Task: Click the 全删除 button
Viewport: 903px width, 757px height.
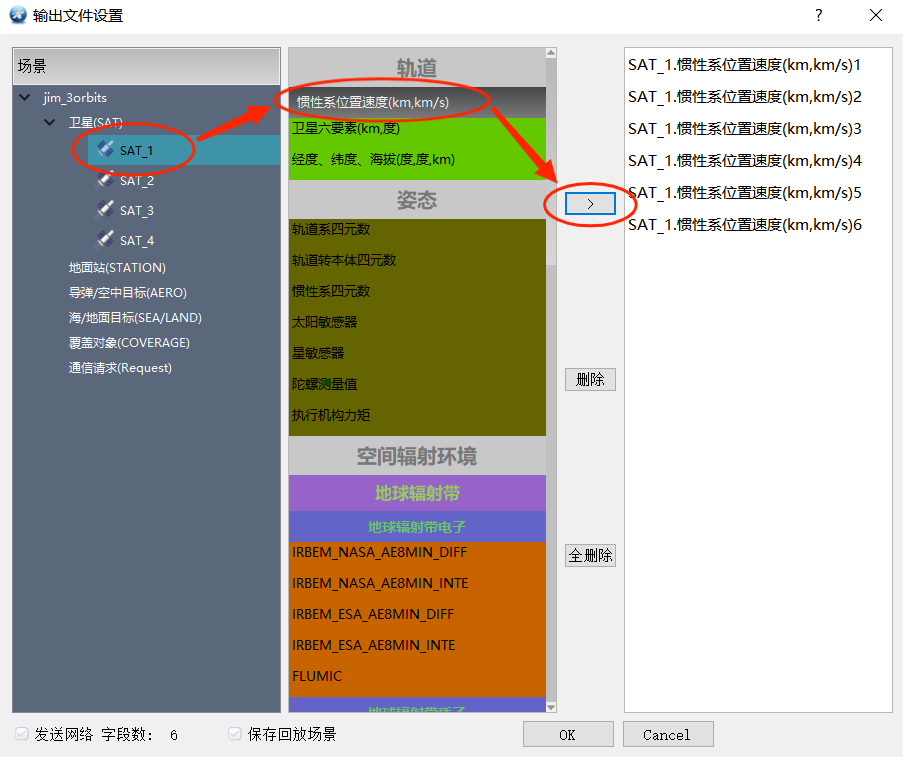Action: pos(590,555)
